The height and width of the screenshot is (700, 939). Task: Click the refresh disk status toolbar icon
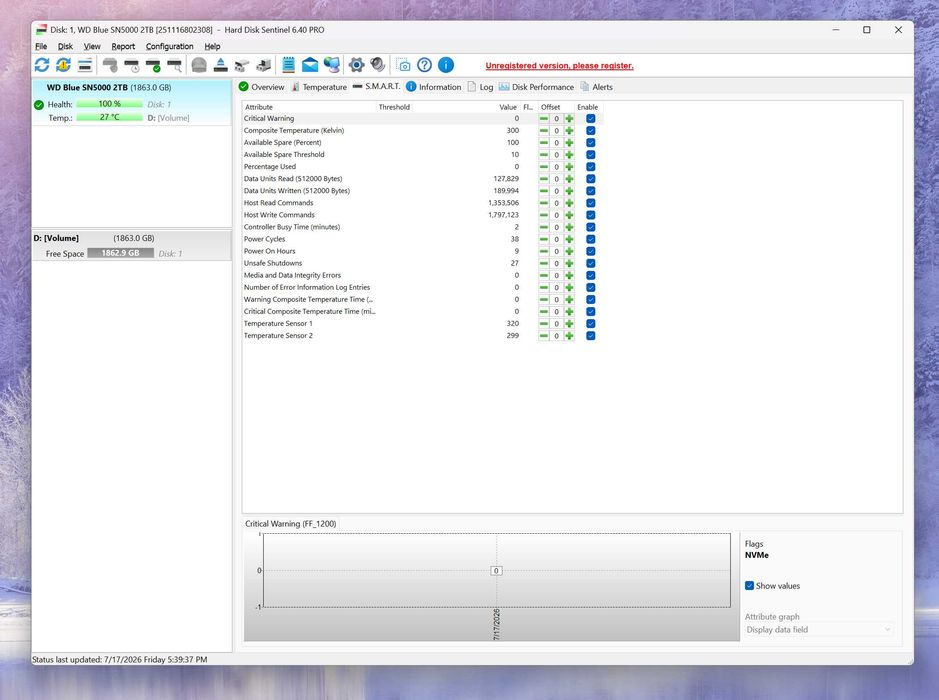click(x=42, y=65)
